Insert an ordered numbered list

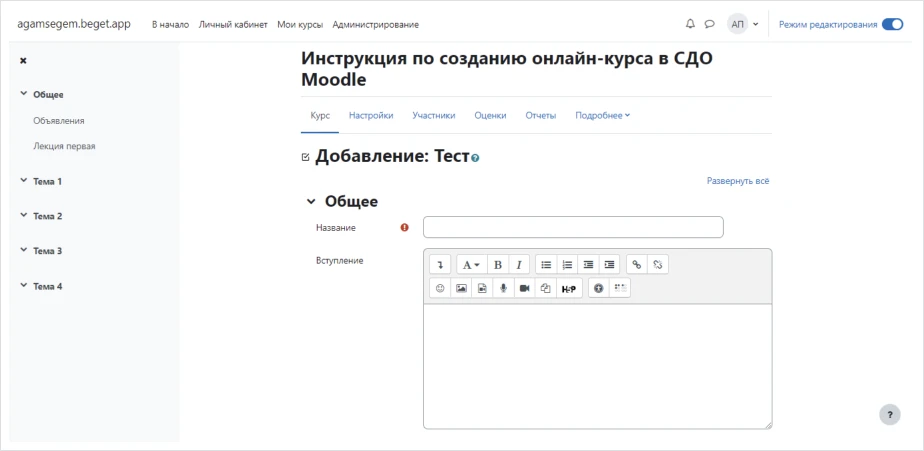pyautogui.click(x=567, y=265)
